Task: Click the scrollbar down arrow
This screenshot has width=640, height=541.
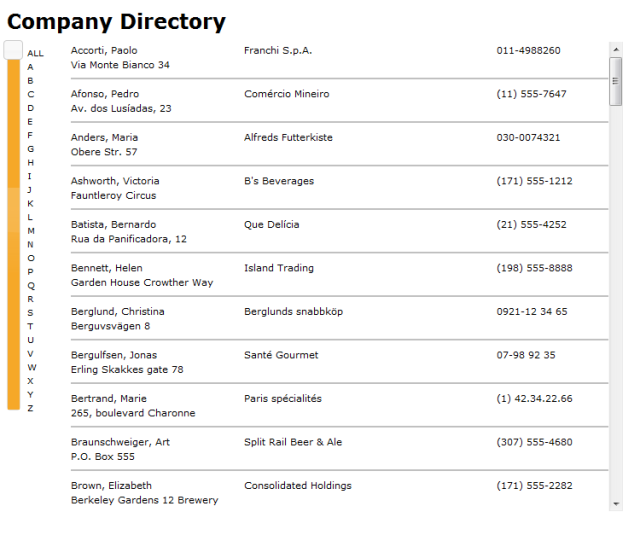Action: [616, 504]
